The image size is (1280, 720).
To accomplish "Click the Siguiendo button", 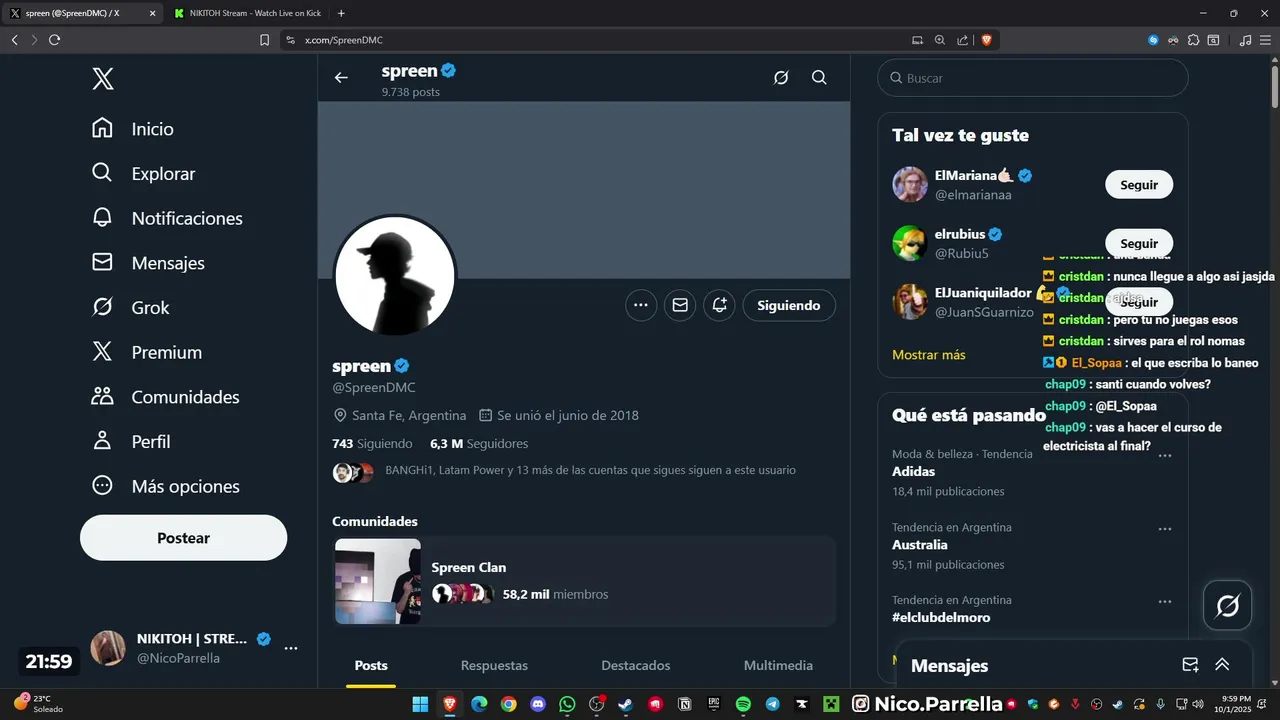I will (789, 305).
